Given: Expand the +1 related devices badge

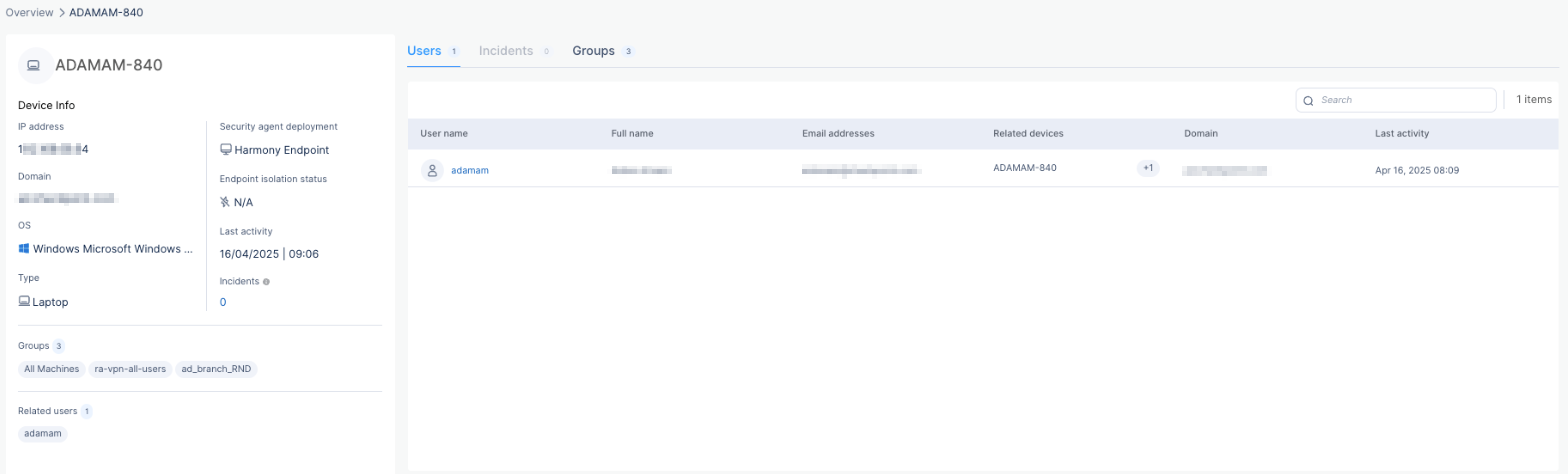Looking at the screenshot, I should click(1147, 169).
